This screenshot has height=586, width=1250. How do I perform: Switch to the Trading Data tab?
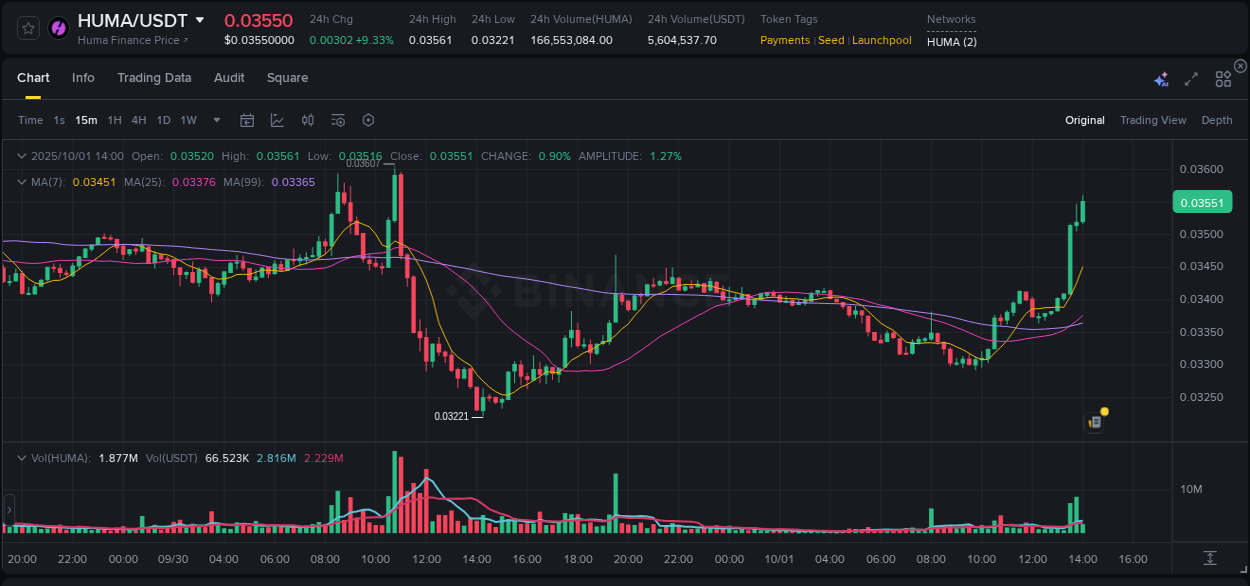tap(154, 78)
